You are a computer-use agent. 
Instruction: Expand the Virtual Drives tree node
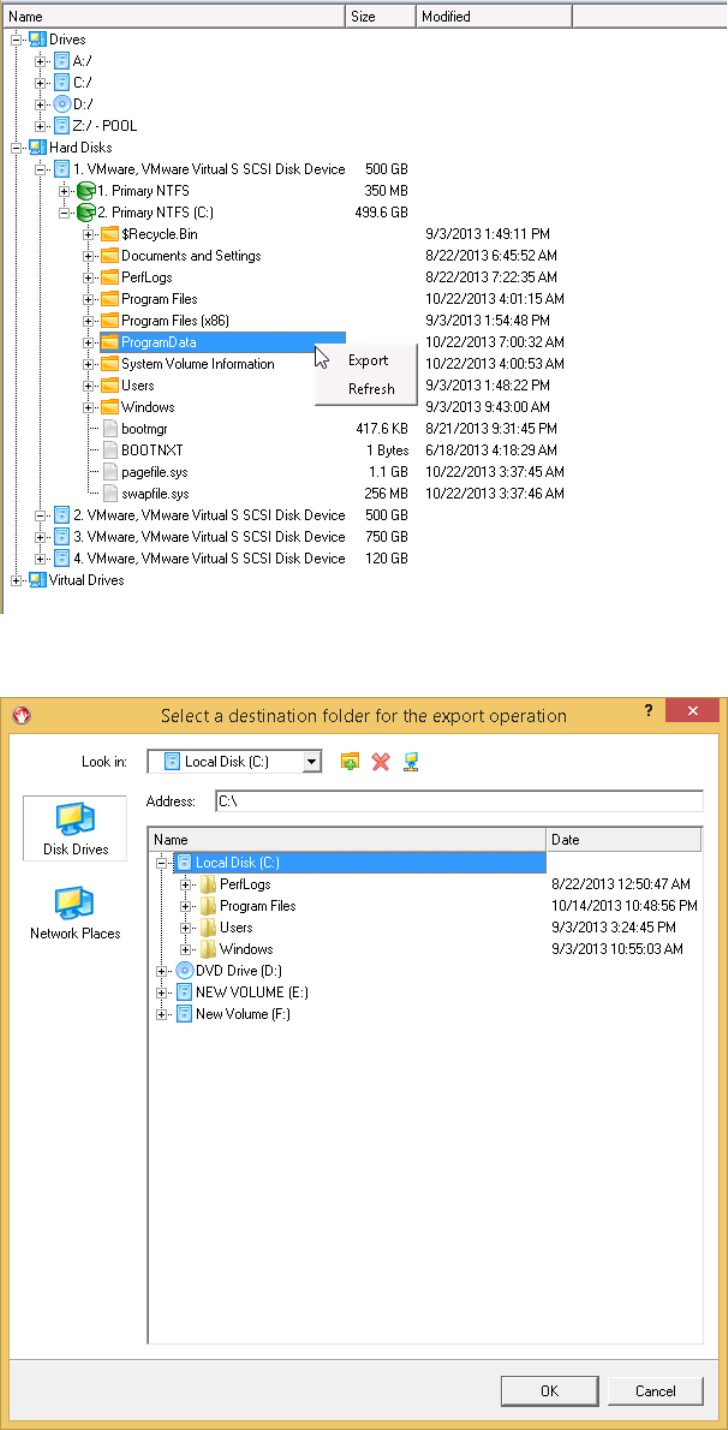click(16, 580)
